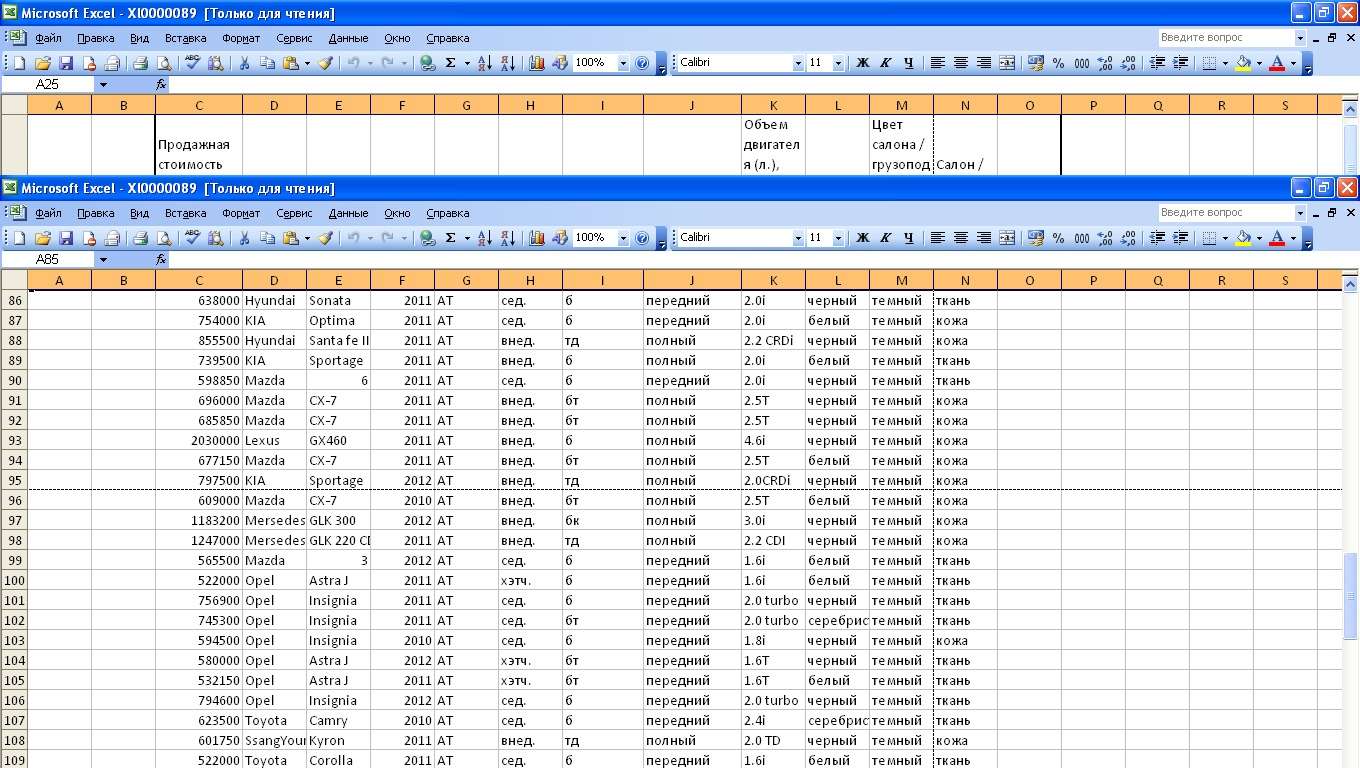Toggle Underline (Ч) in front window

click(909, 238)
